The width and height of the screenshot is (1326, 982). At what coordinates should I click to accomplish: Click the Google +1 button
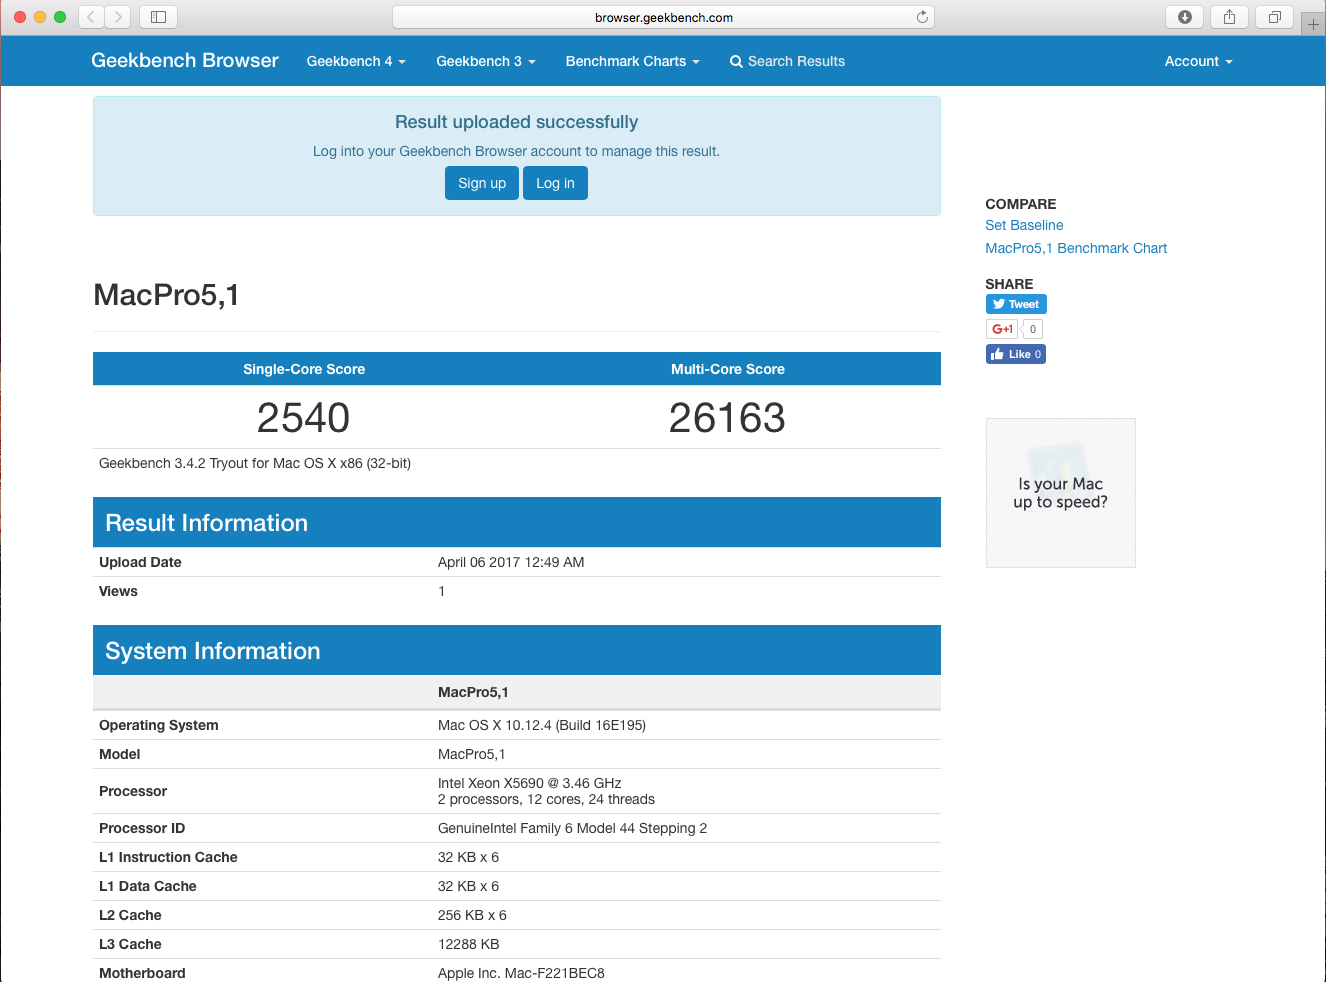[x=1002, y=329]
